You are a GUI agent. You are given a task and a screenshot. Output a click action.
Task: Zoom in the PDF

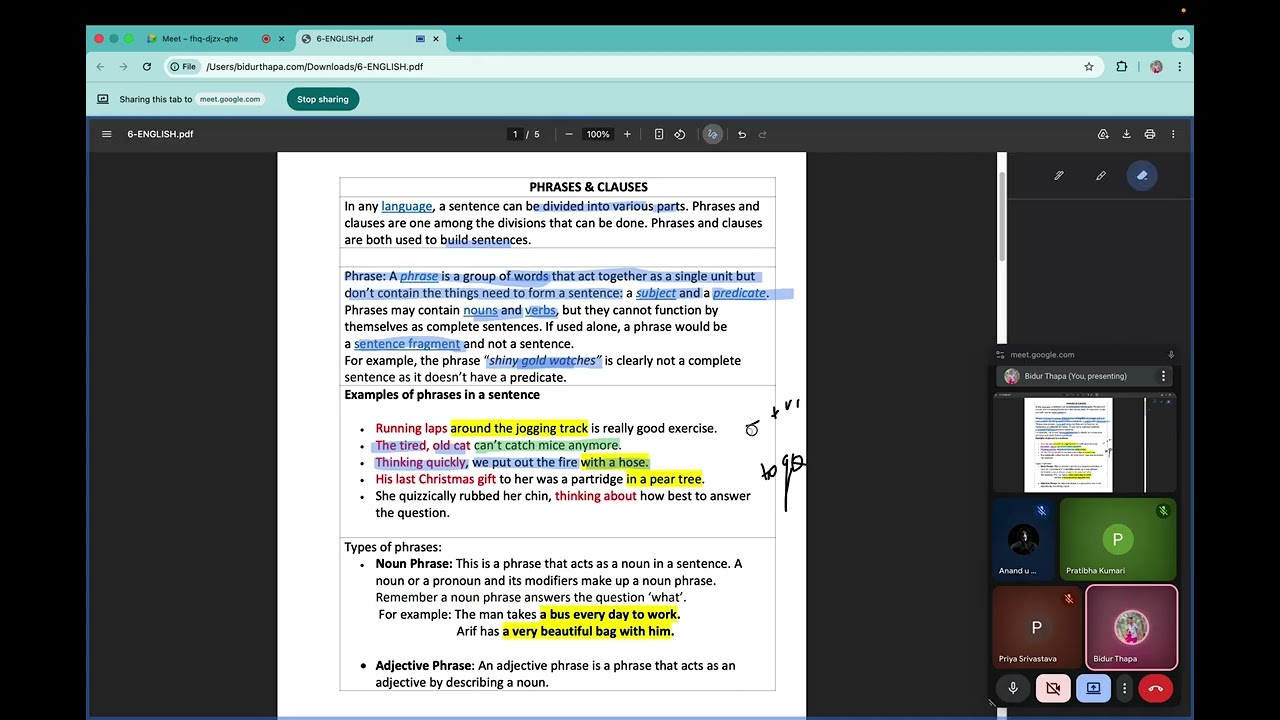point(627,134)
